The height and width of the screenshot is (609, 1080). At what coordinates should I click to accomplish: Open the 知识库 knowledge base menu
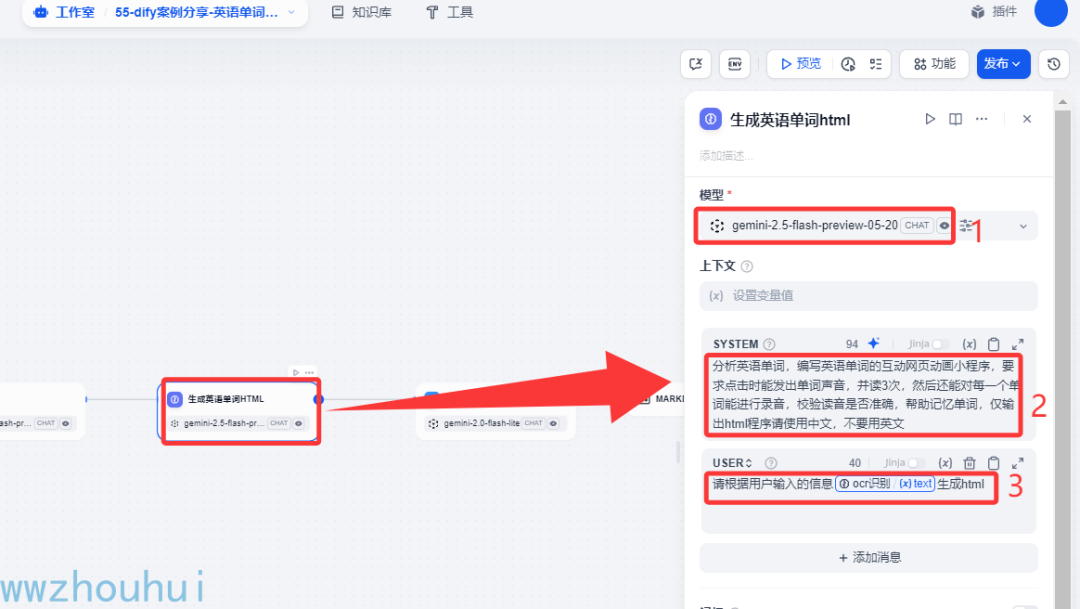362,12
